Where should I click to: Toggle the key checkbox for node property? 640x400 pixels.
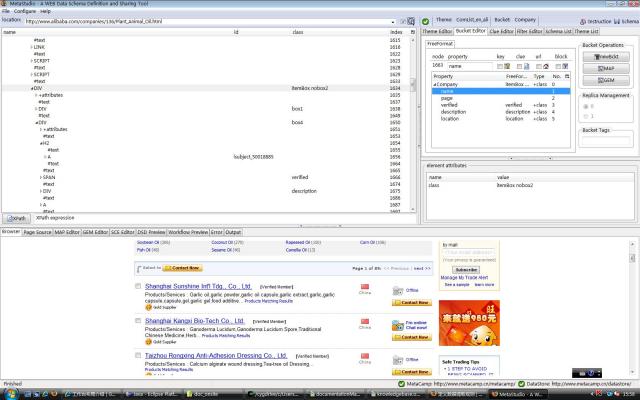click(500, 66)
